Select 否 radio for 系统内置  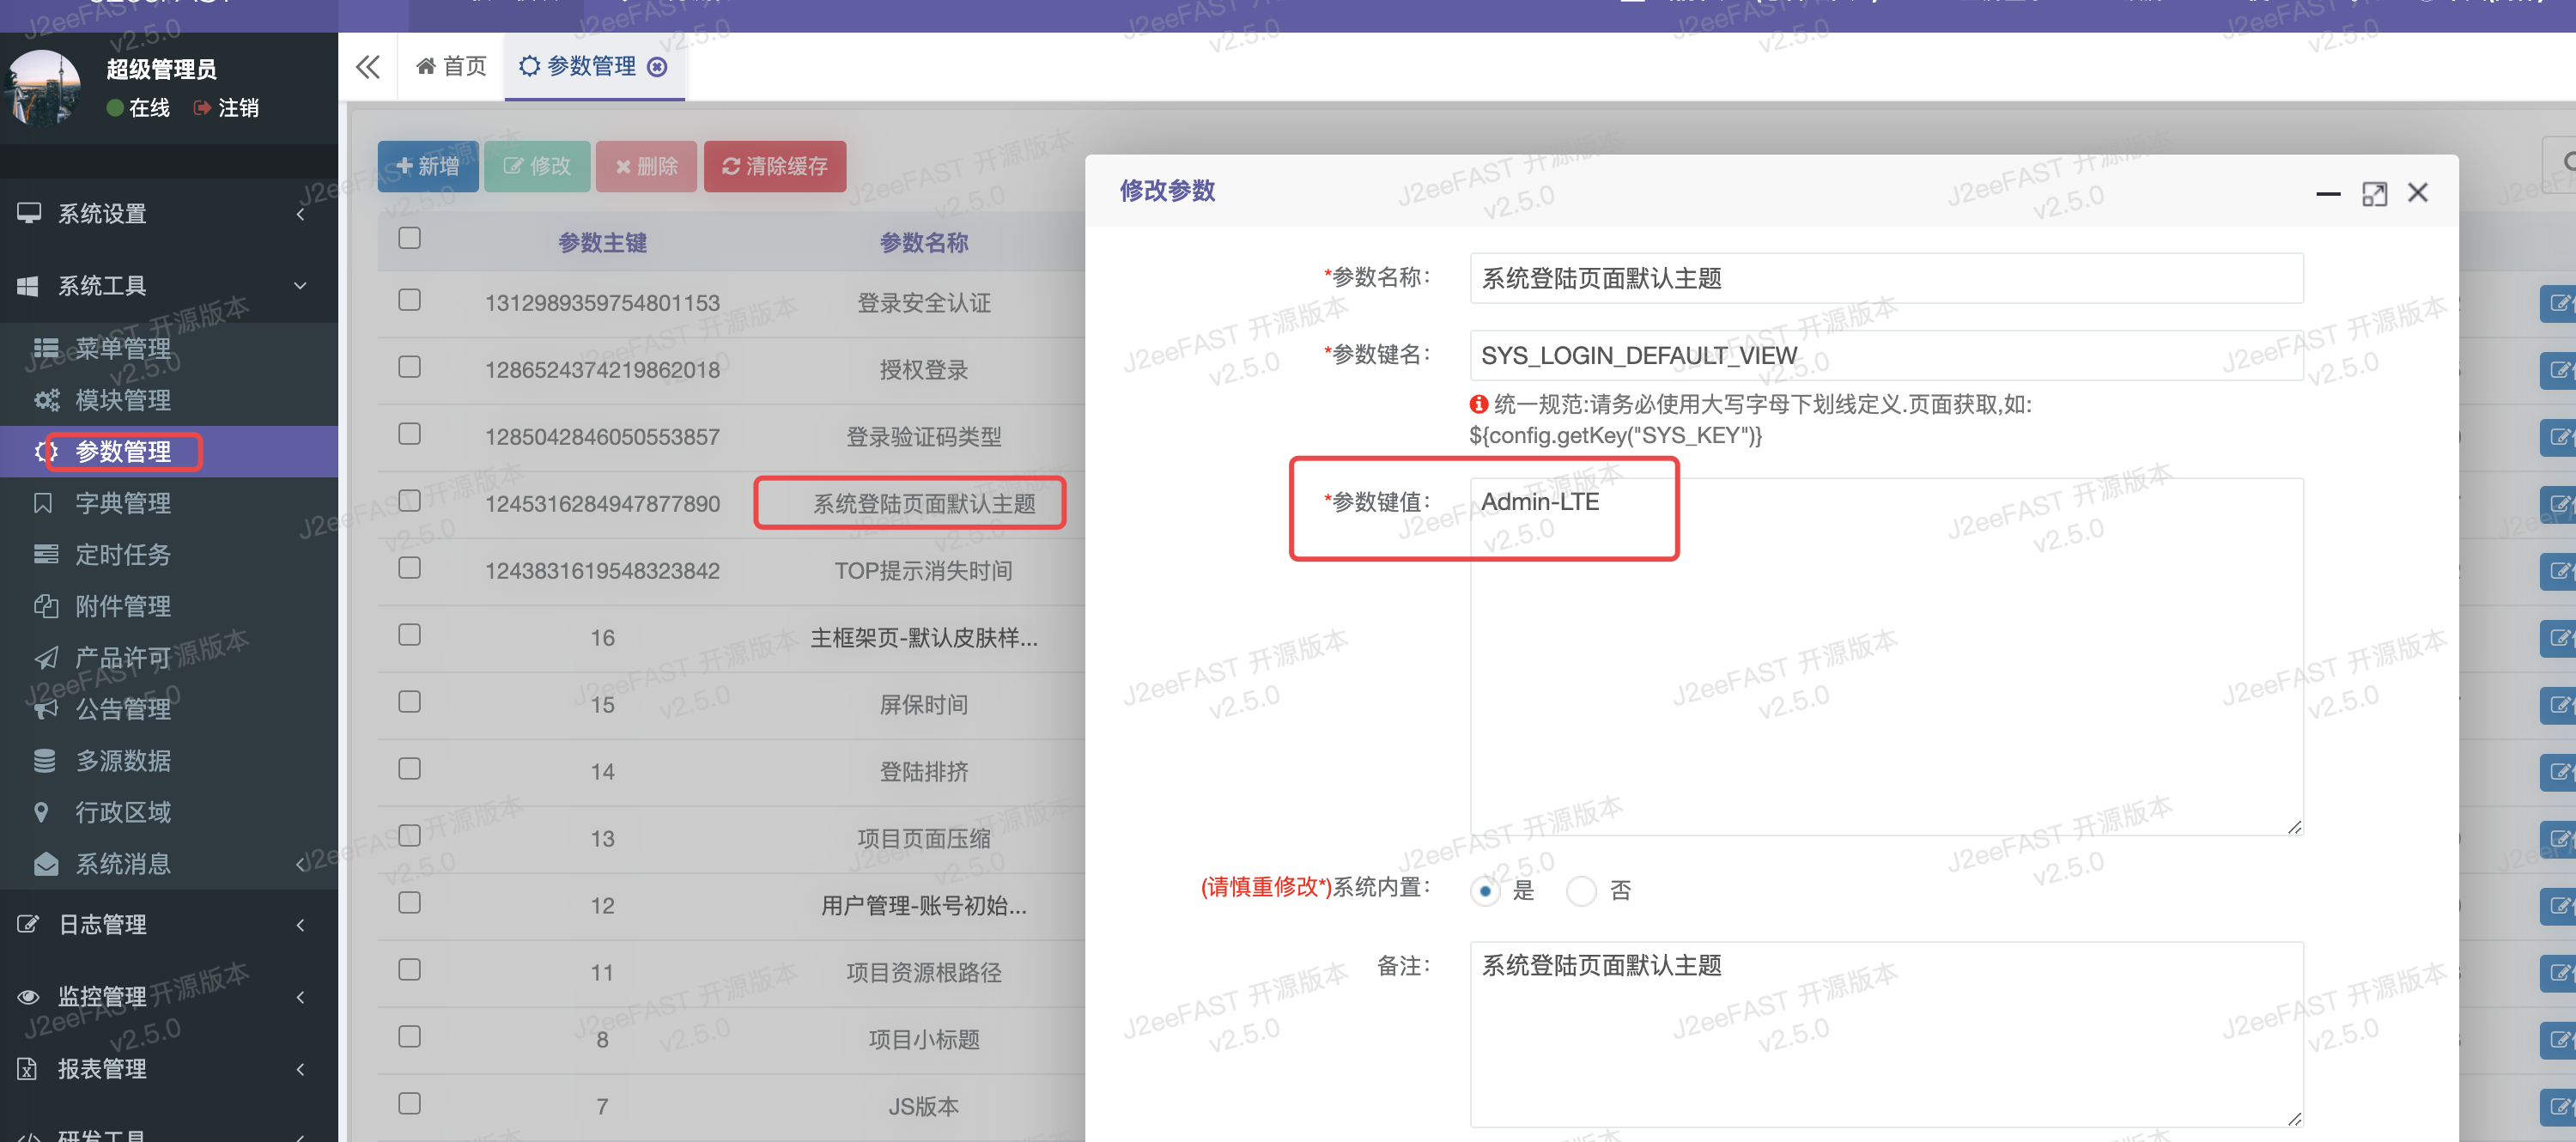pos(1581,890)
